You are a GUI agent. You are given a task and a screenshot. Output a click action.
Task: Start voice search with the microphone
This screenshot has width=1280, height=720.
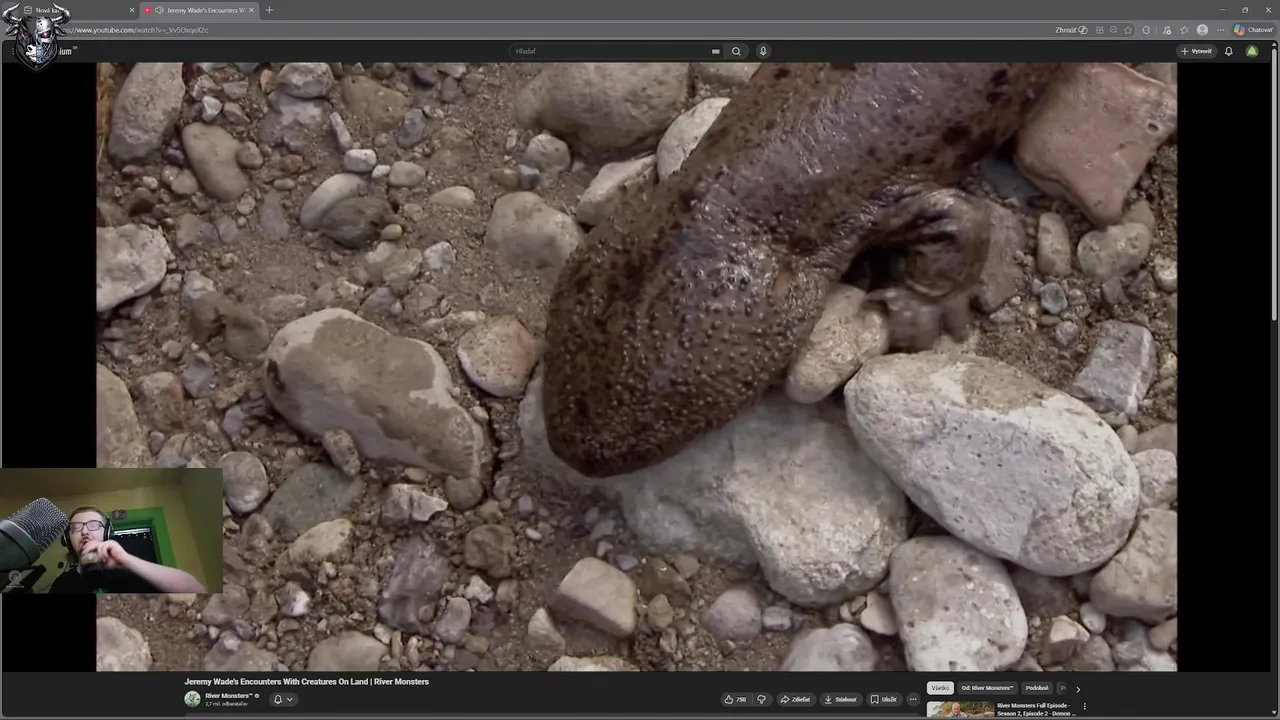coord(763,51)
